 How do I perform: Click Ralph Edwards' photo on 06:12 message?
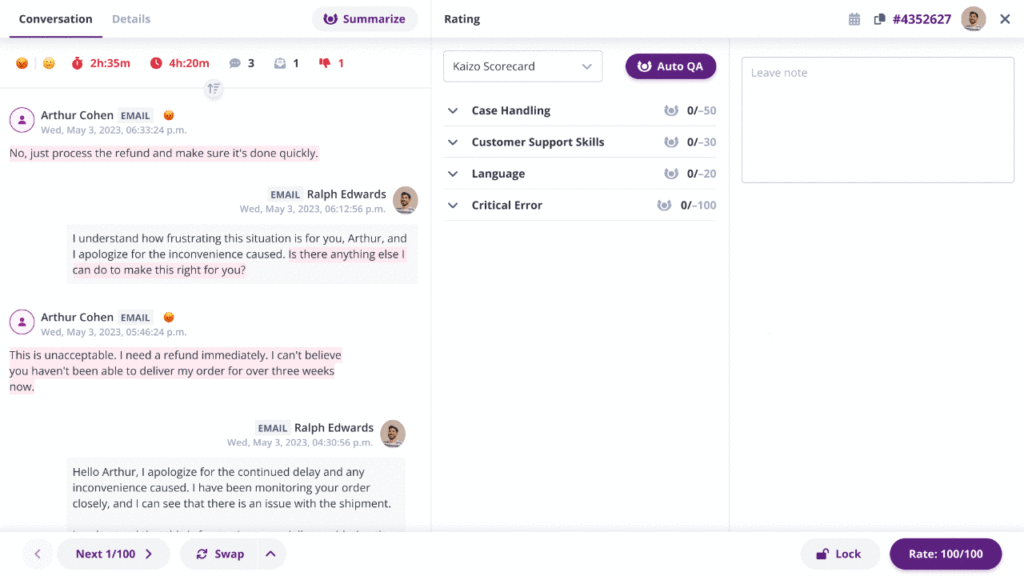click(x=405, y=200)
